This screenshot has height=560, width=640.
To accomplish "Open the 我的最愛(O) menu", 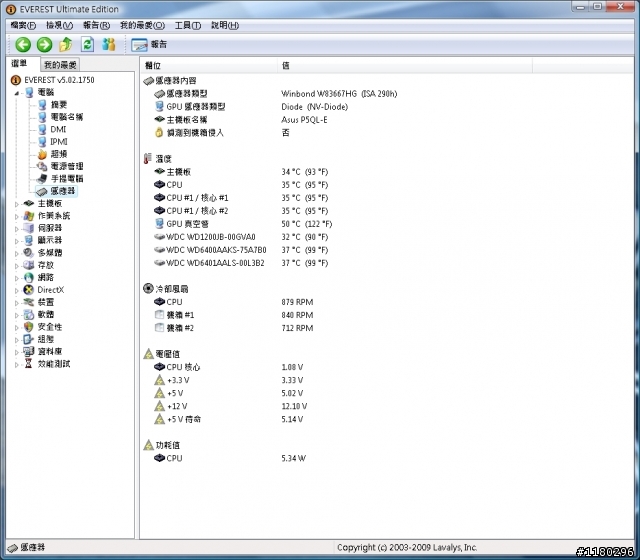I will (142, 25).
